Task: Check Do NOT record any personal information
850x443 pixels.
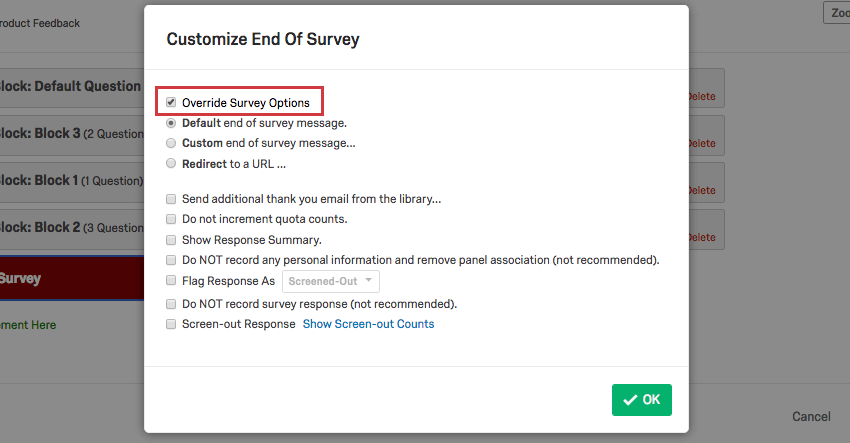Action: point(172,260)
